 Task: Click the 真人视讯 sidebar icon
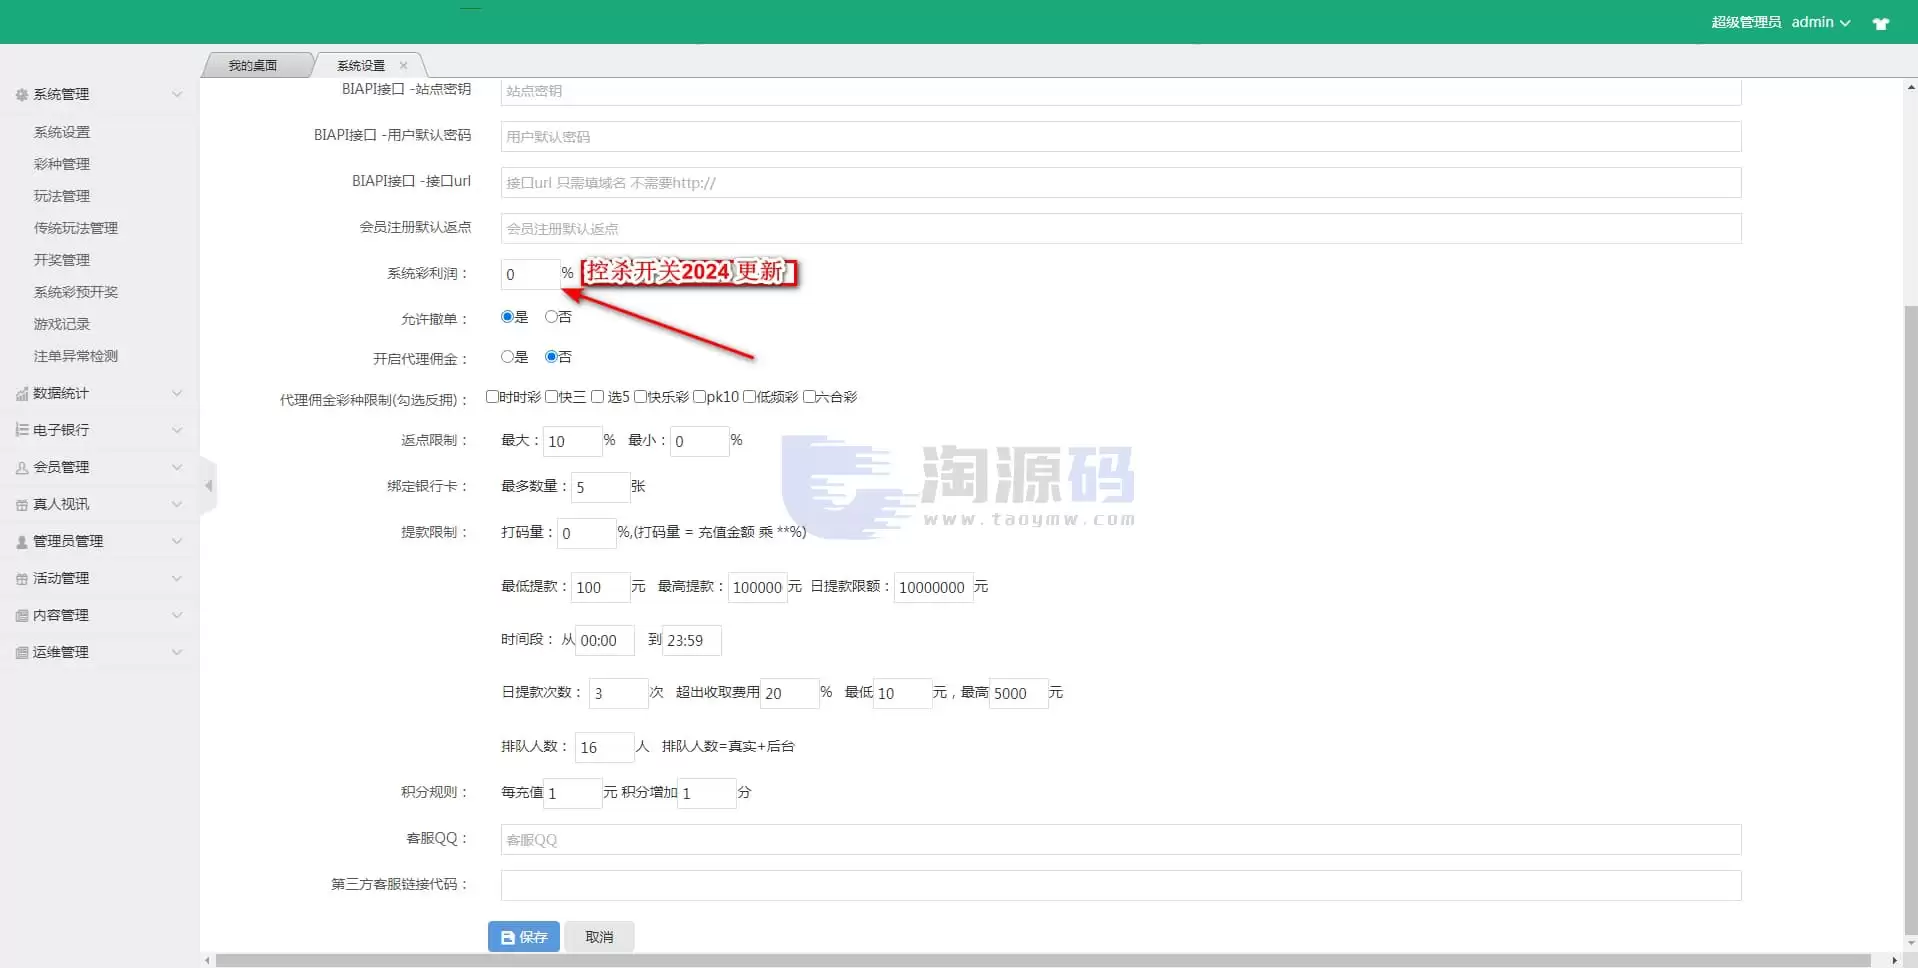click(x=22, y=504)
